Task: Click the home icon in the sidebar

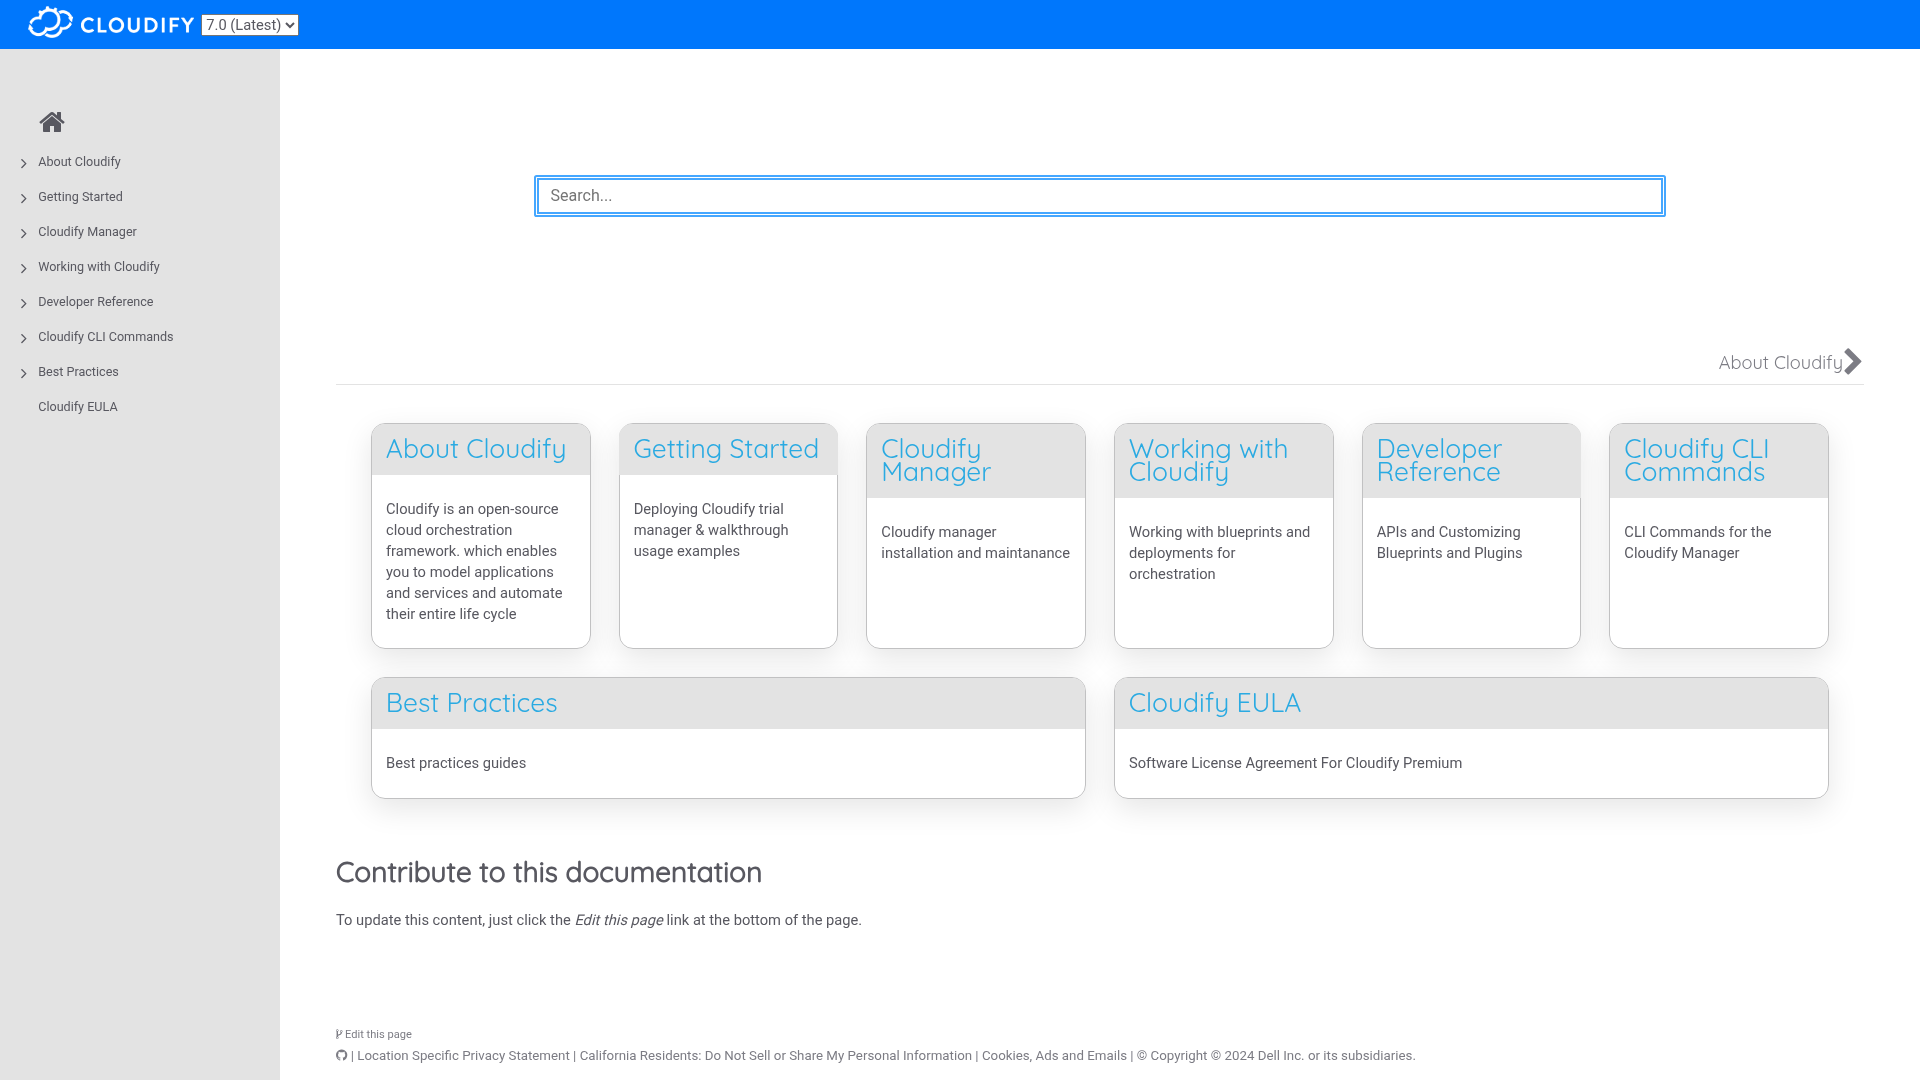Action: (52, 122)
